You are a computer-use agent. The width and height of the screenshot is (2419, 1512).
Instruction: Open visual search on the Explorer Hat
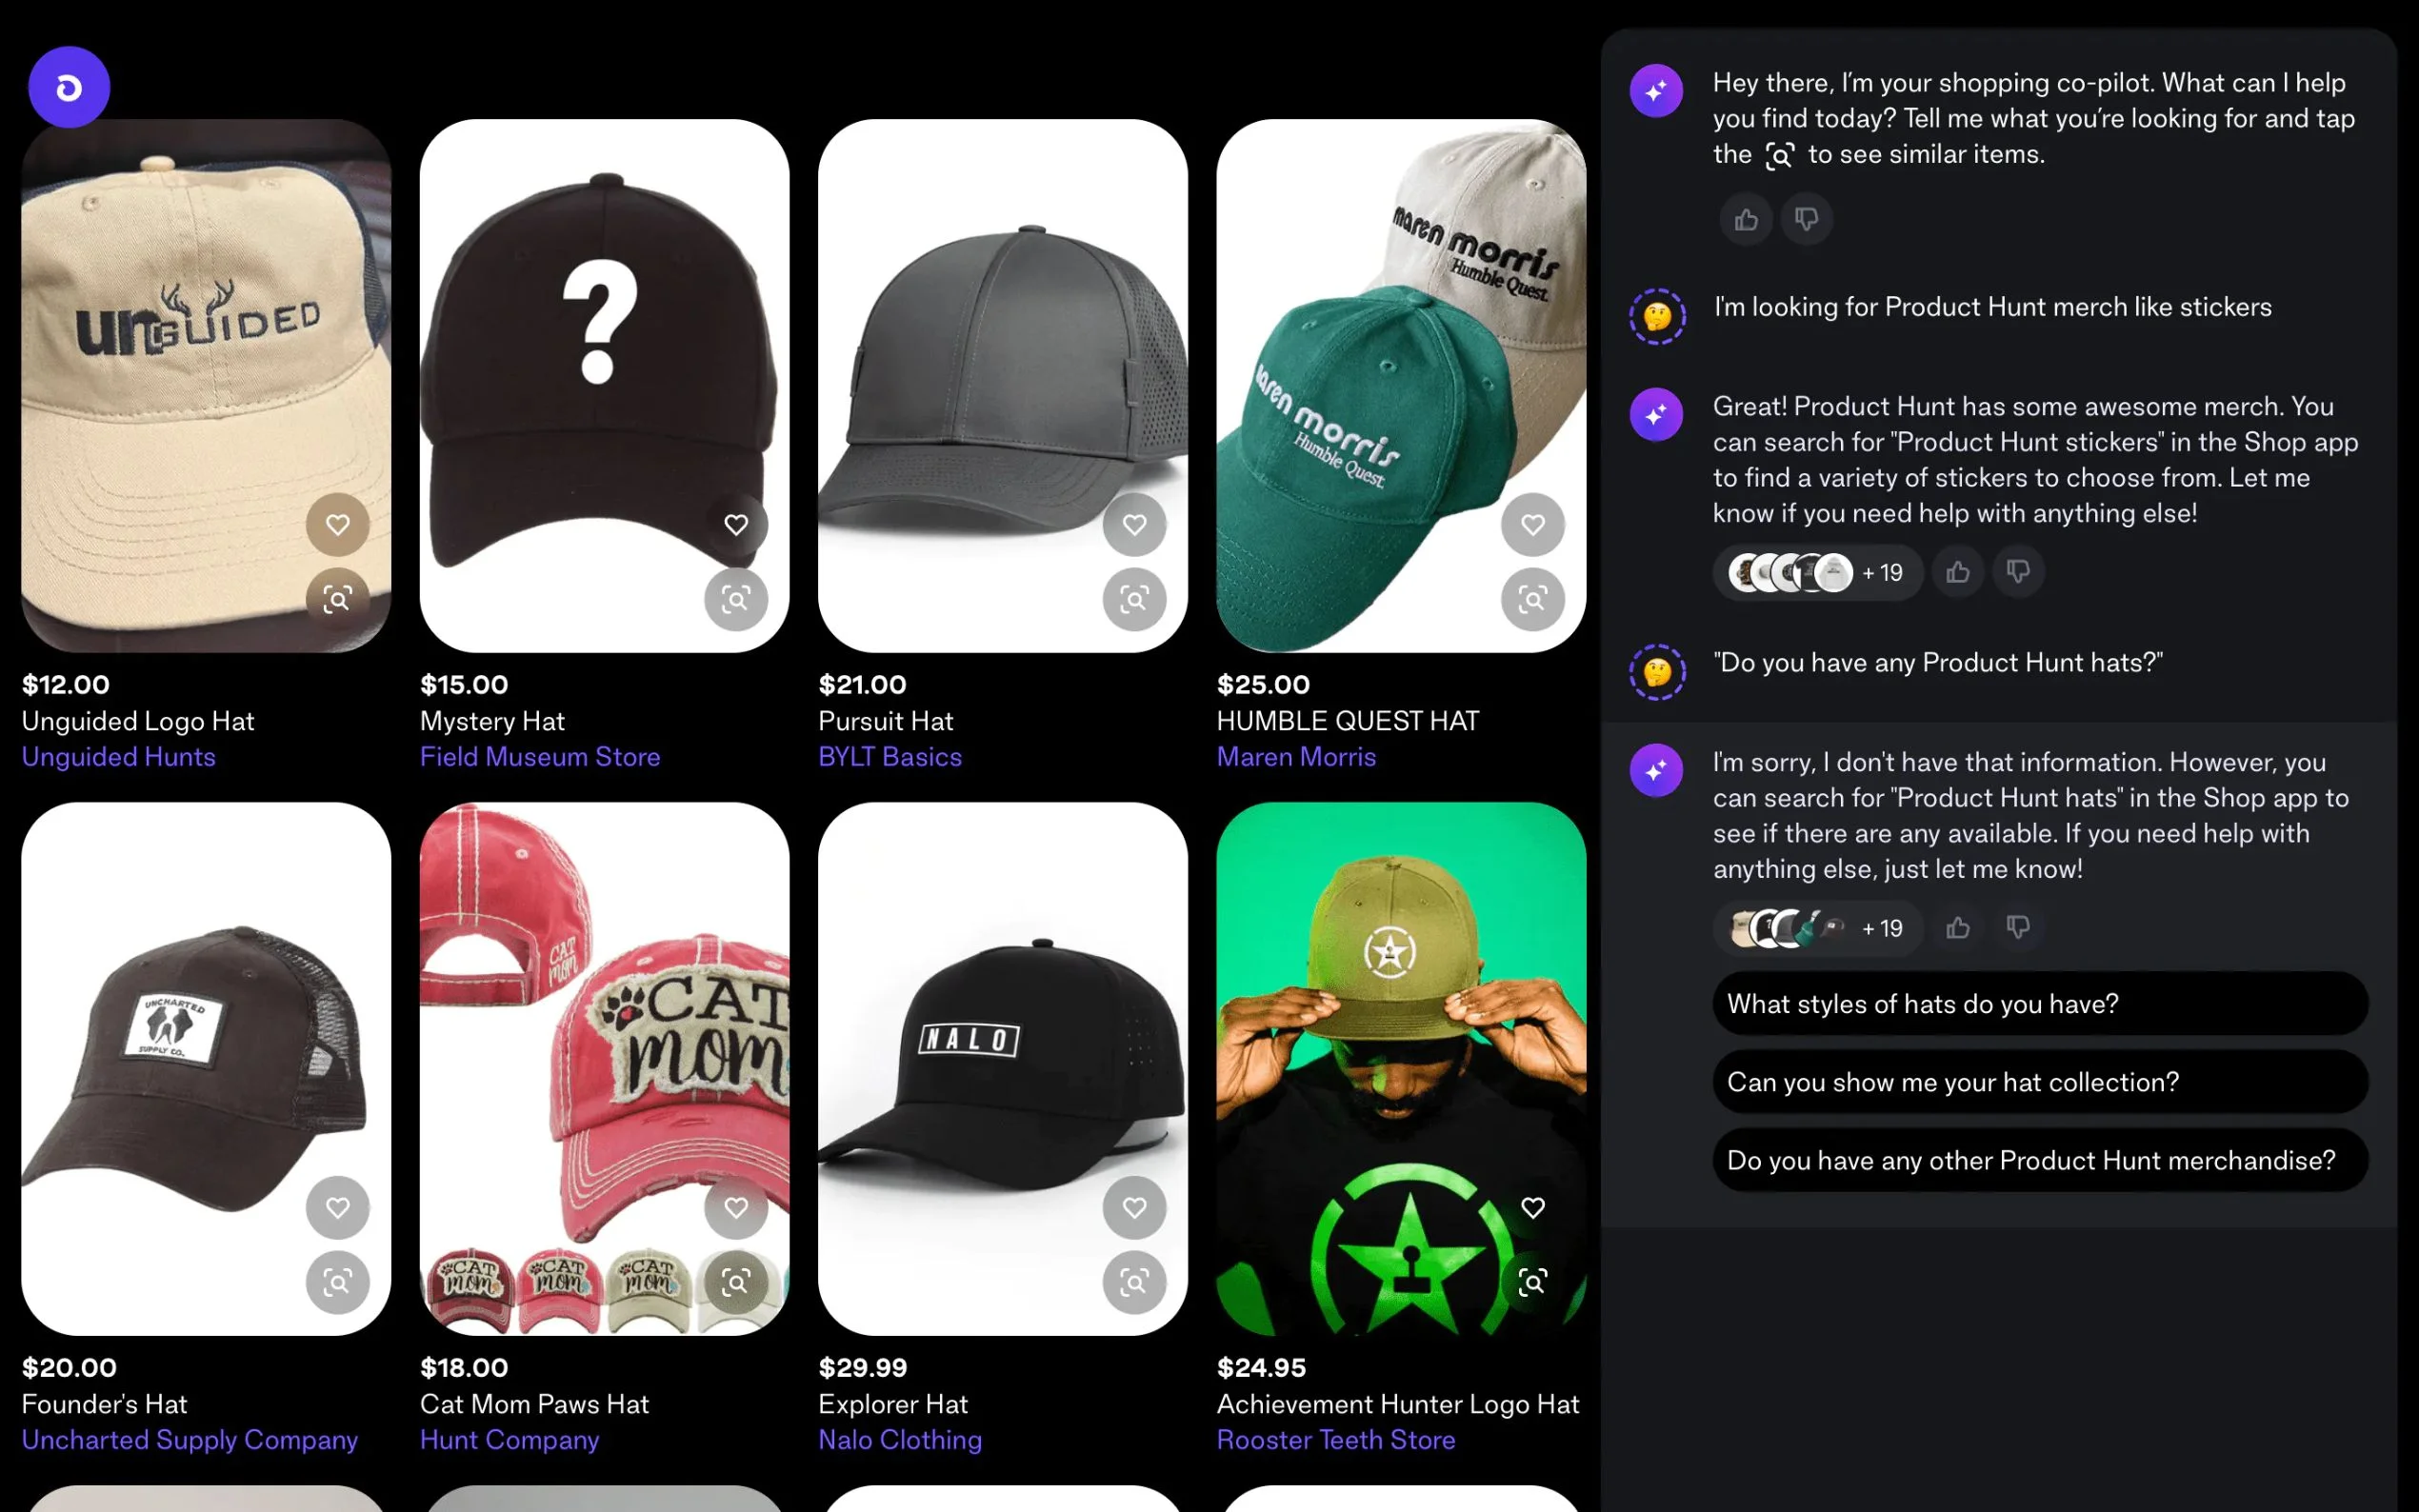point(1135,1281)
